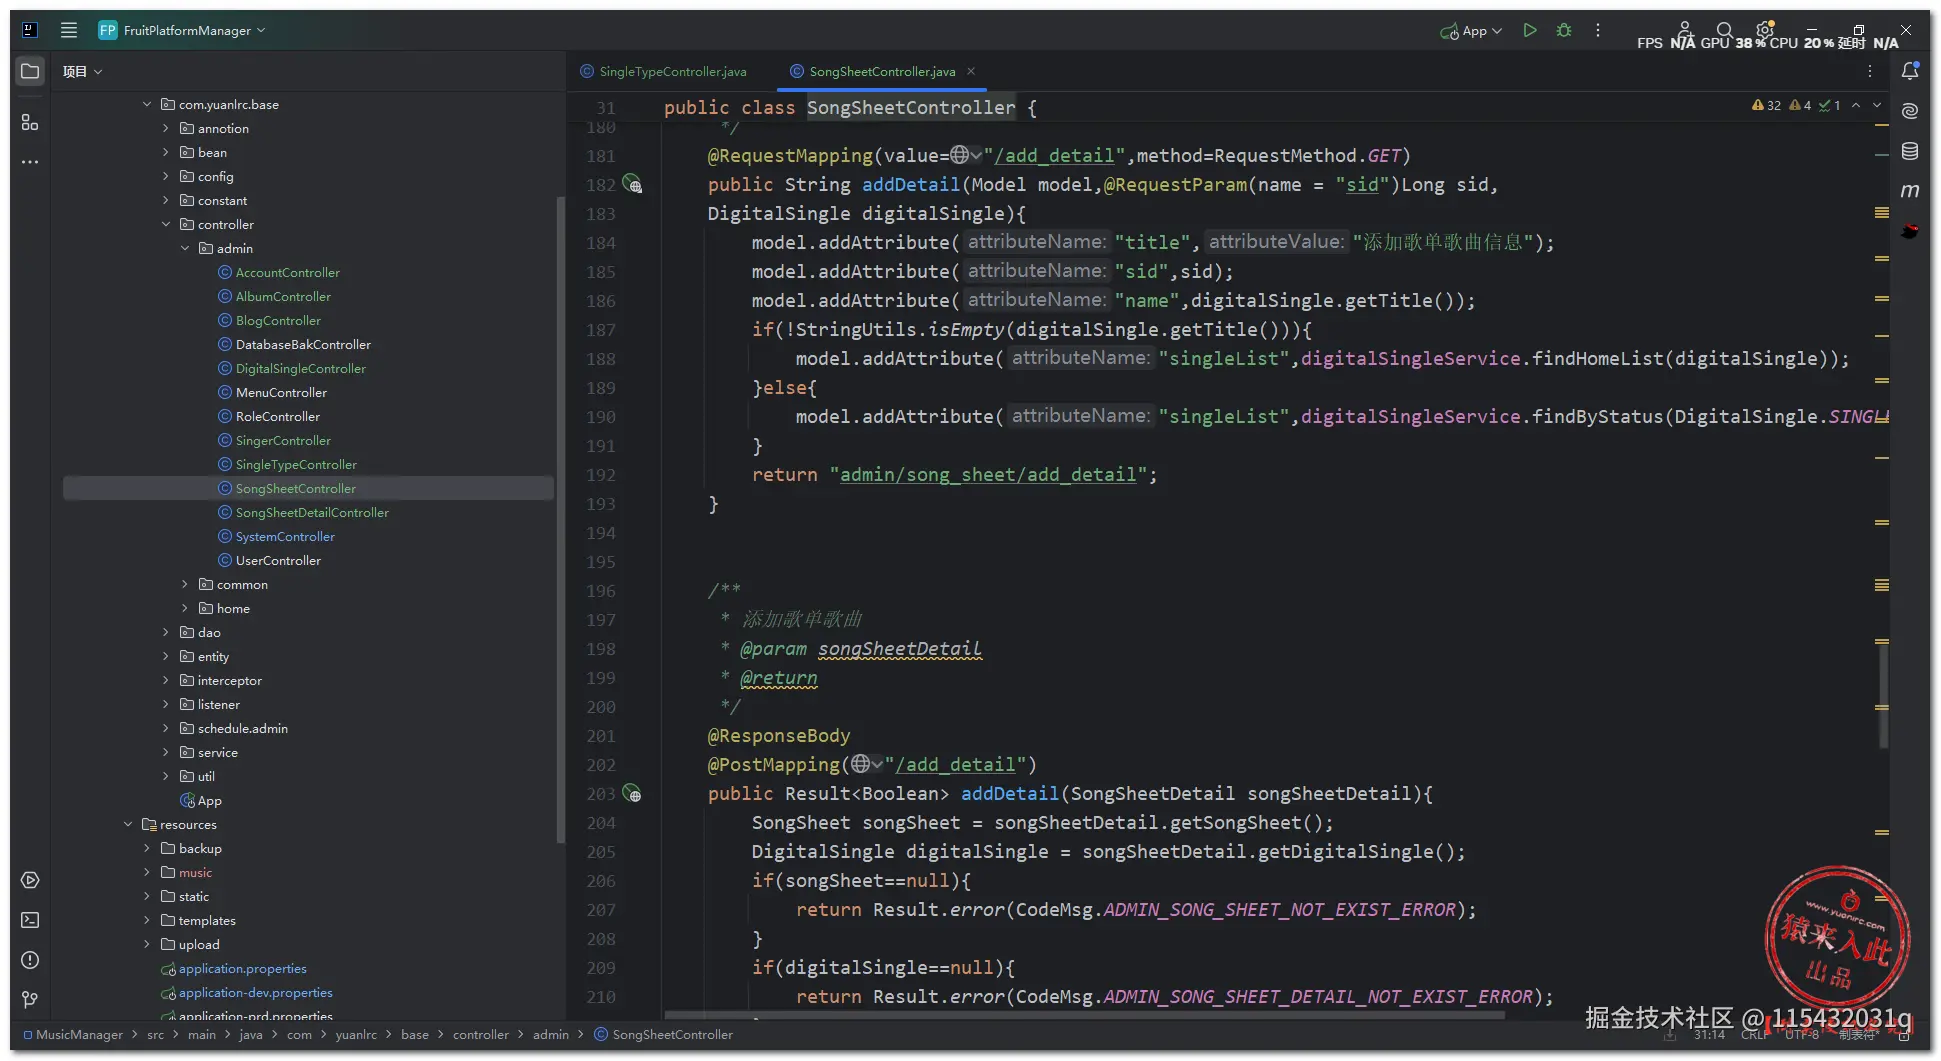The width and height of the screenshot is (1941, 1061).
Task: Switch to SingleTypeController.java tab
Action: point(664,71)
